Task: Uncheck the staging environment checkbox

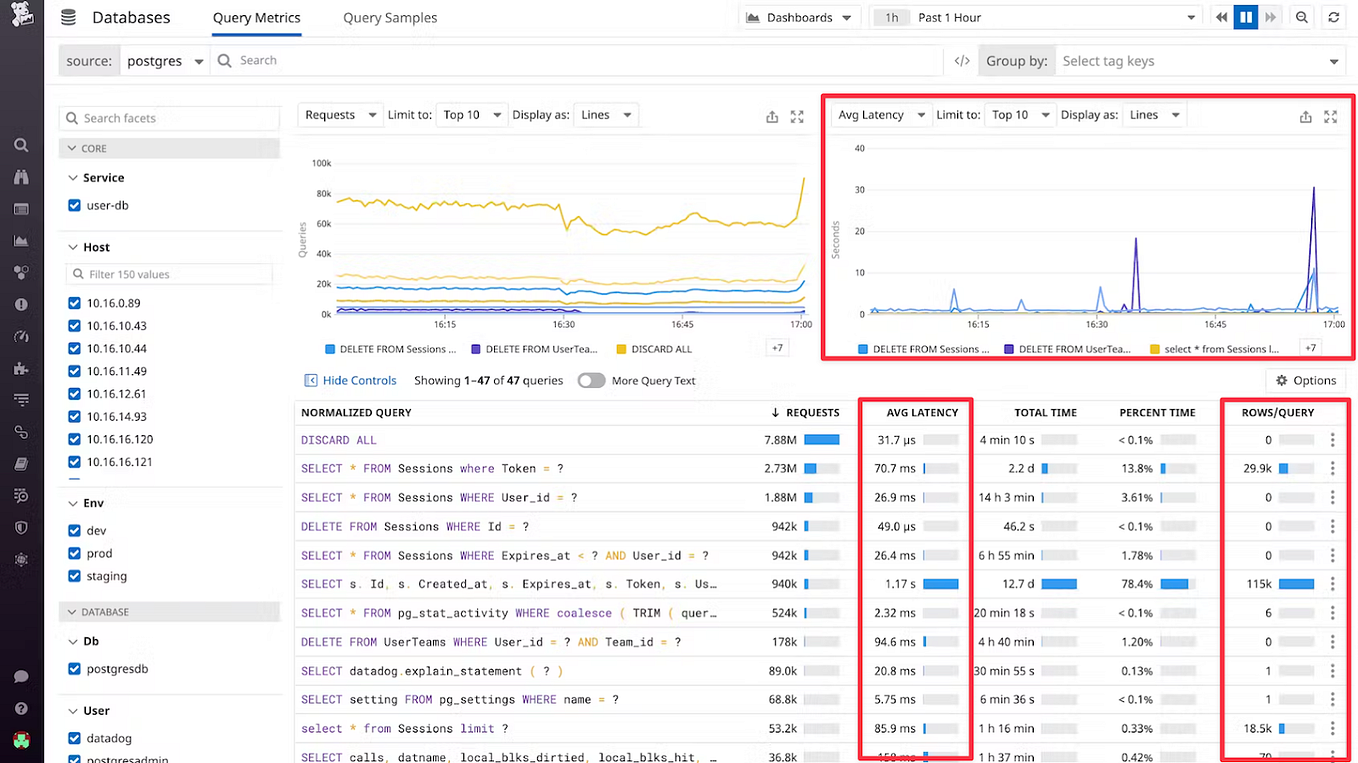Action: (x=74, y=576)
